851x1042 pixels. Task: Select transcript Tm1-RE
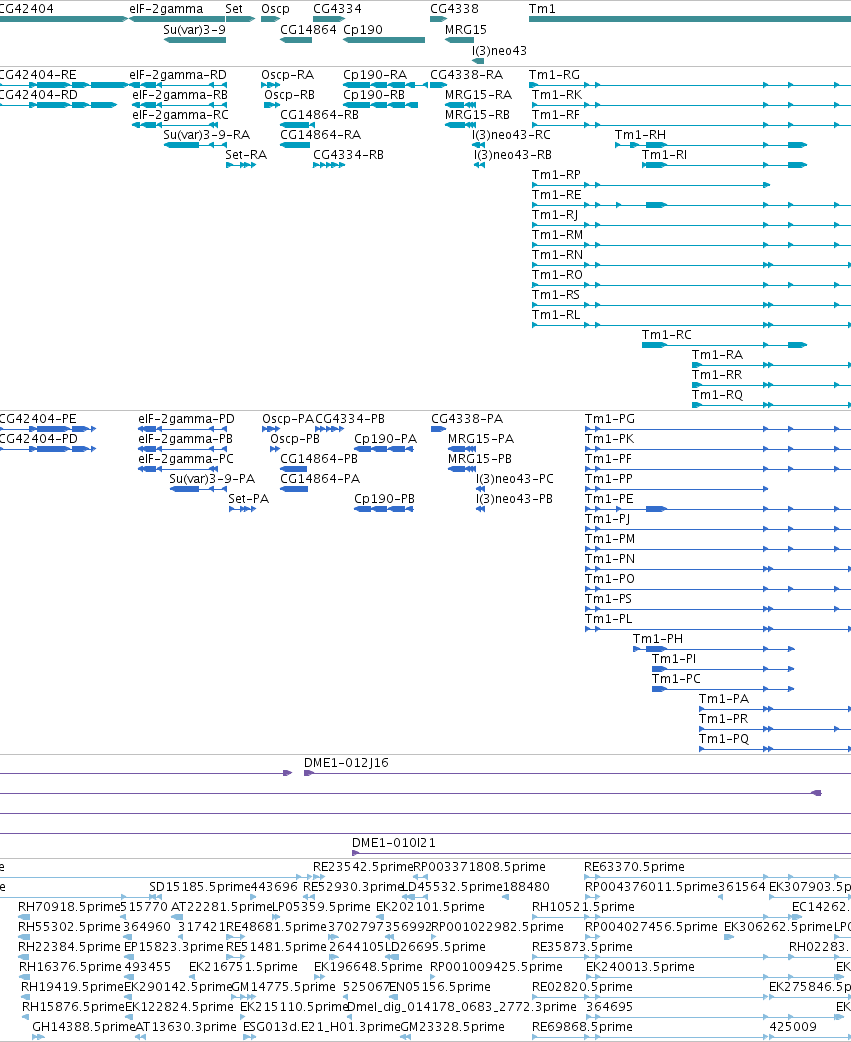pyautogui.click(x=557, y=195)
